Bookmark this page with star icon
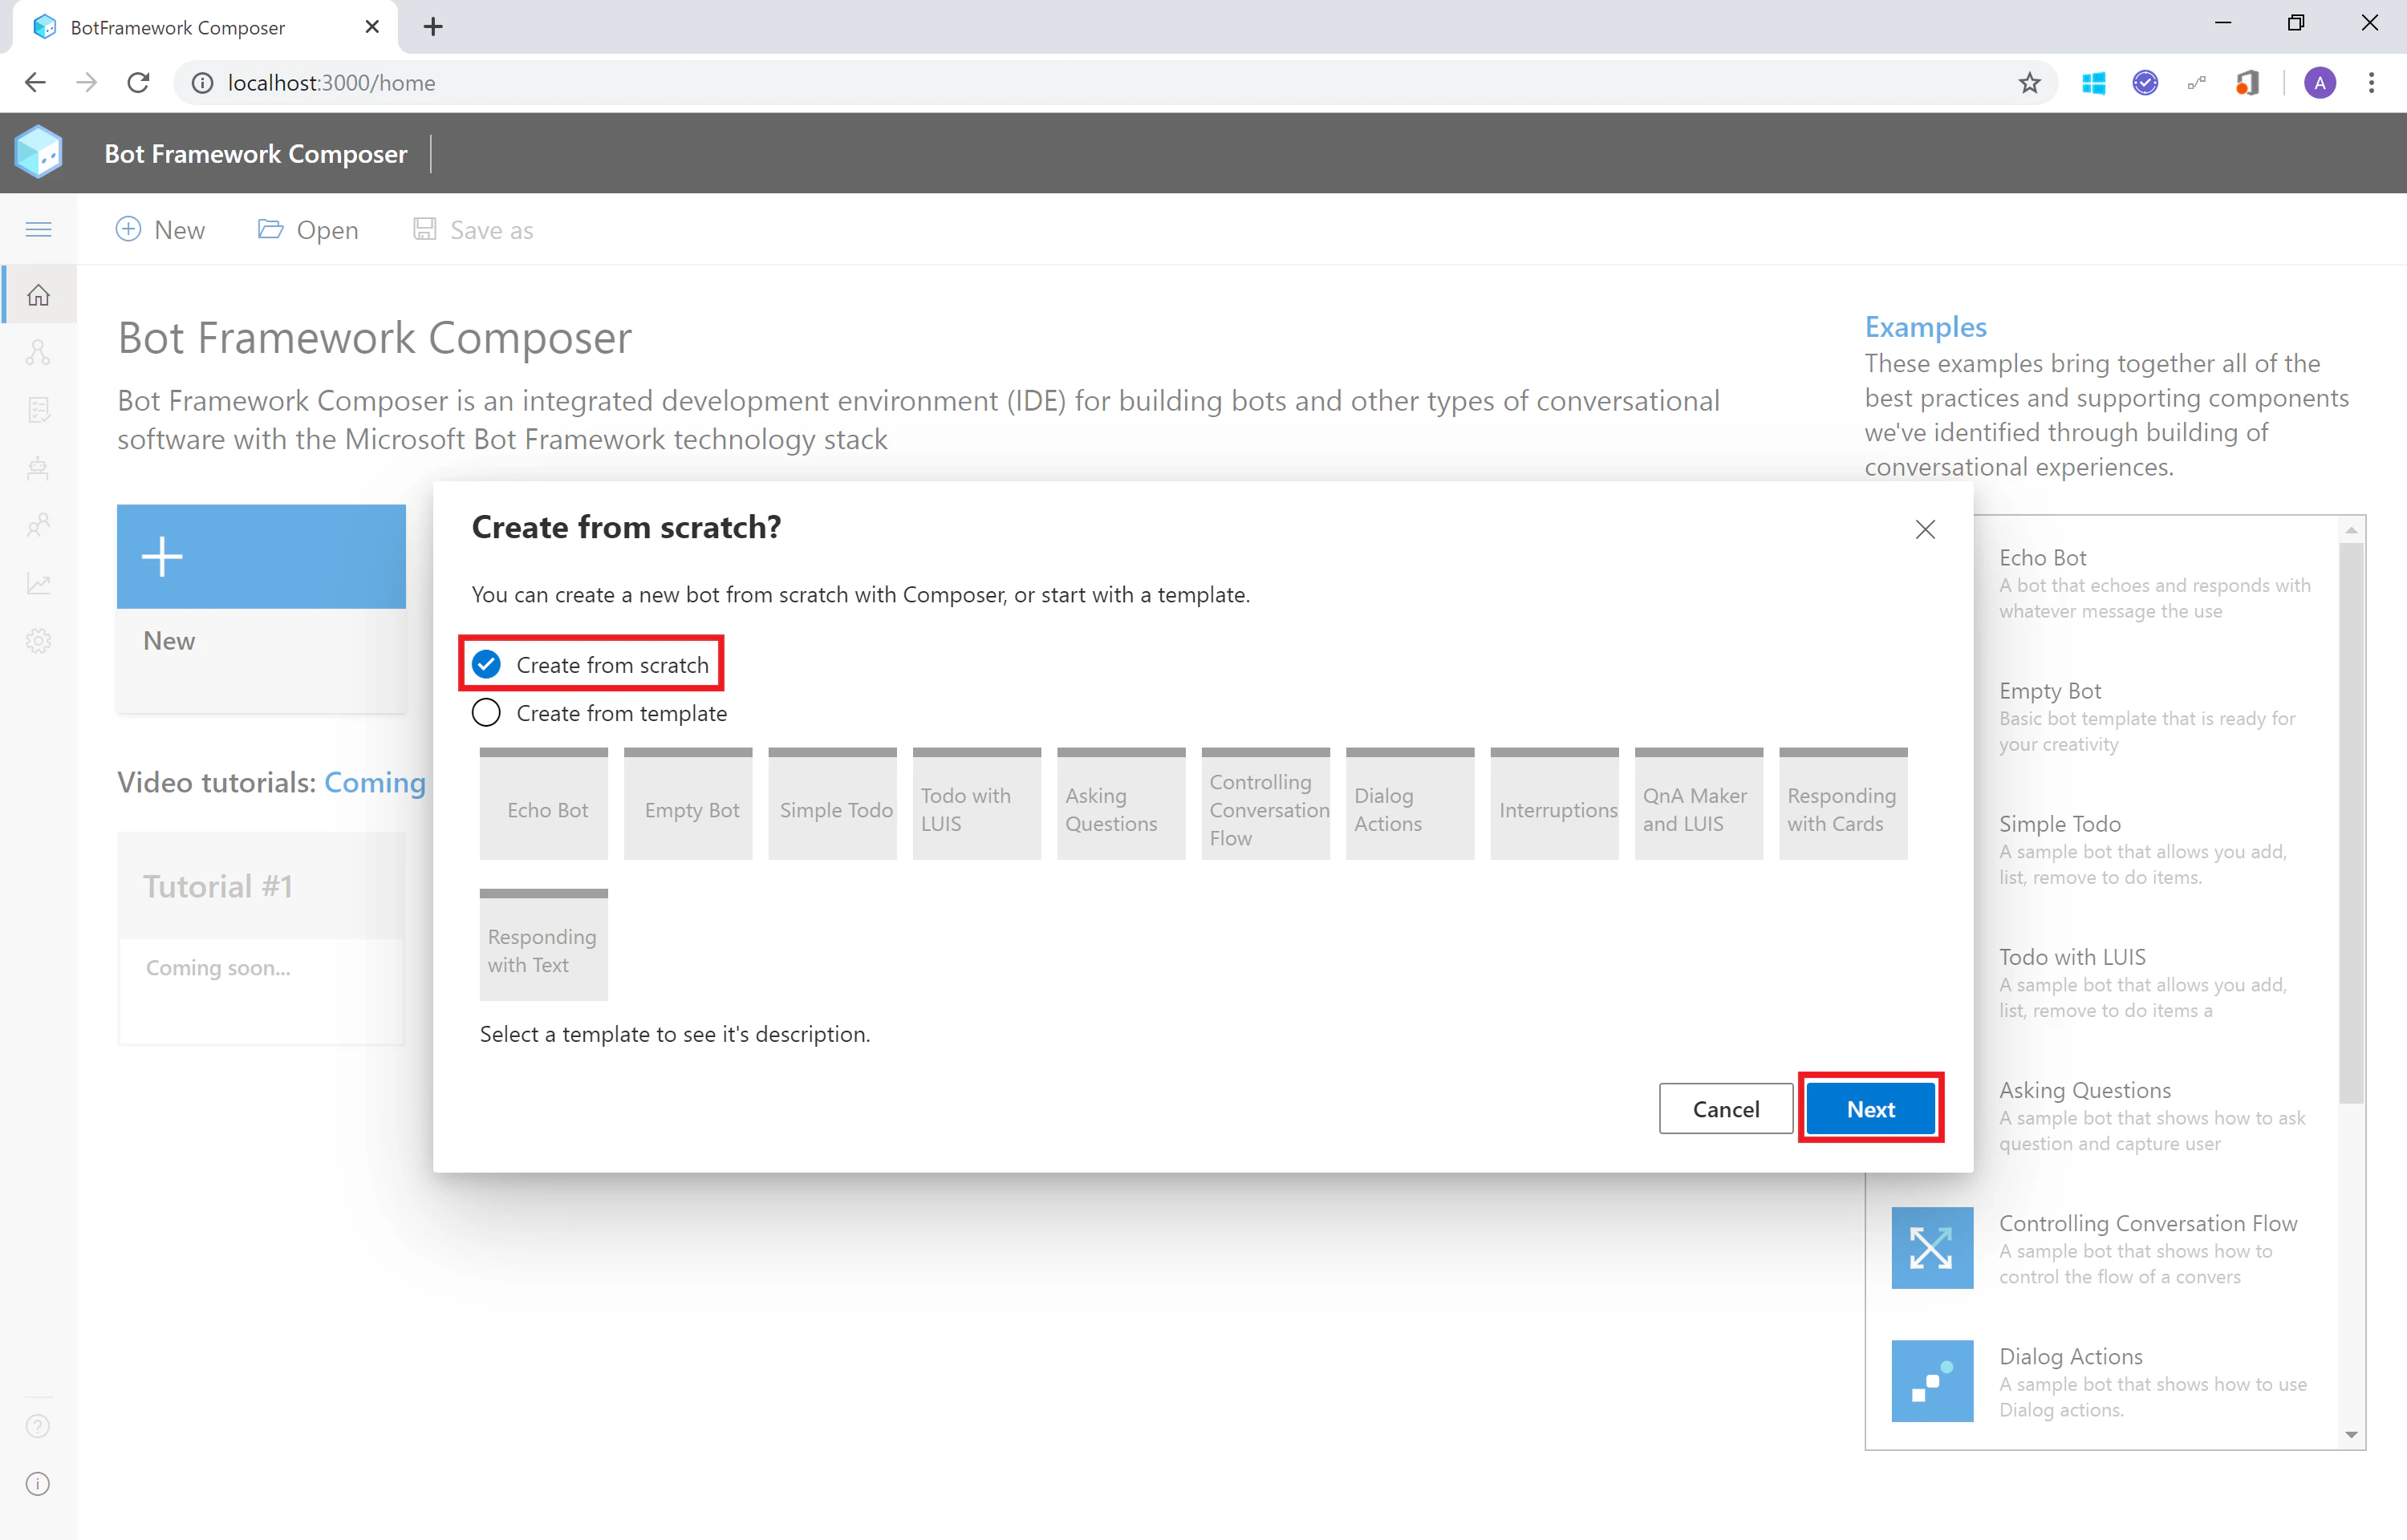This screenshot has height=1540, width=2407. pyautogui.click(x=2029, y=83)
